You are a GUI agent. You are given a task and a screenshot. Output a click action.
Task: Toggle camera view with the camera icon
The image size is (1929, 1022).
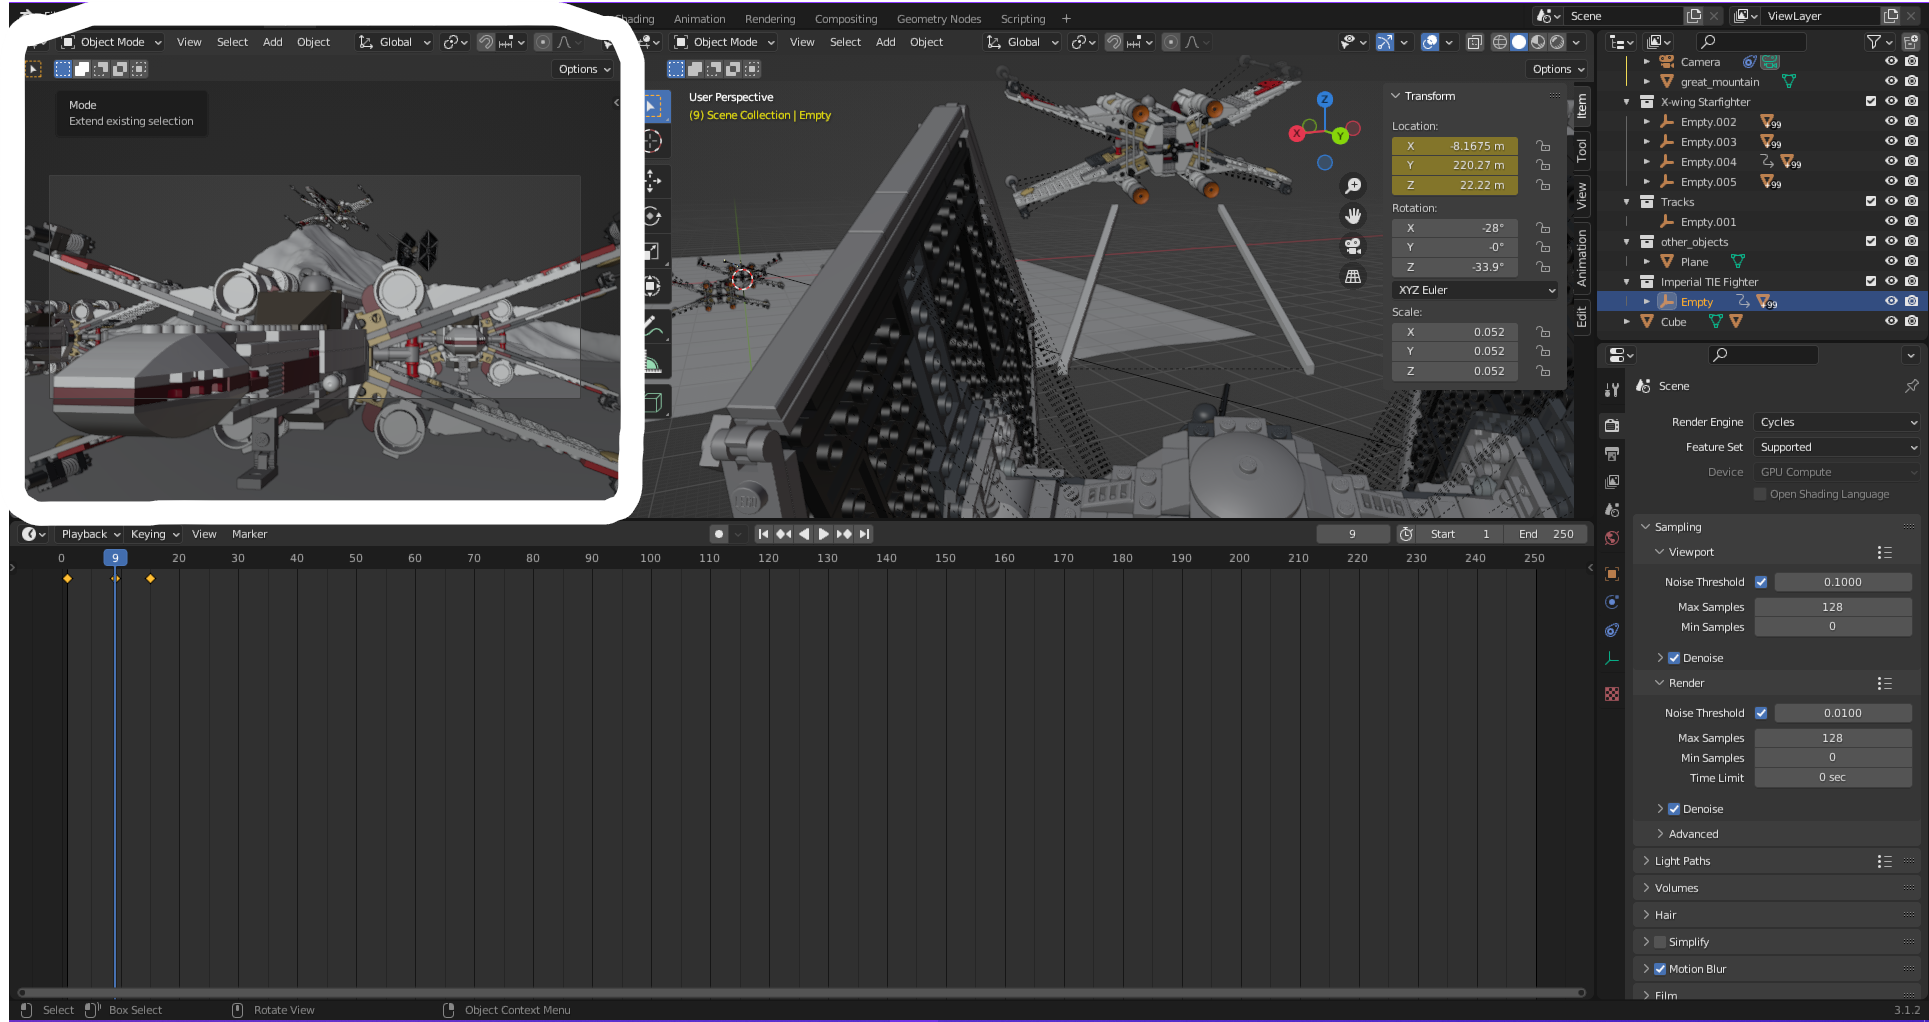(1353, 246)
